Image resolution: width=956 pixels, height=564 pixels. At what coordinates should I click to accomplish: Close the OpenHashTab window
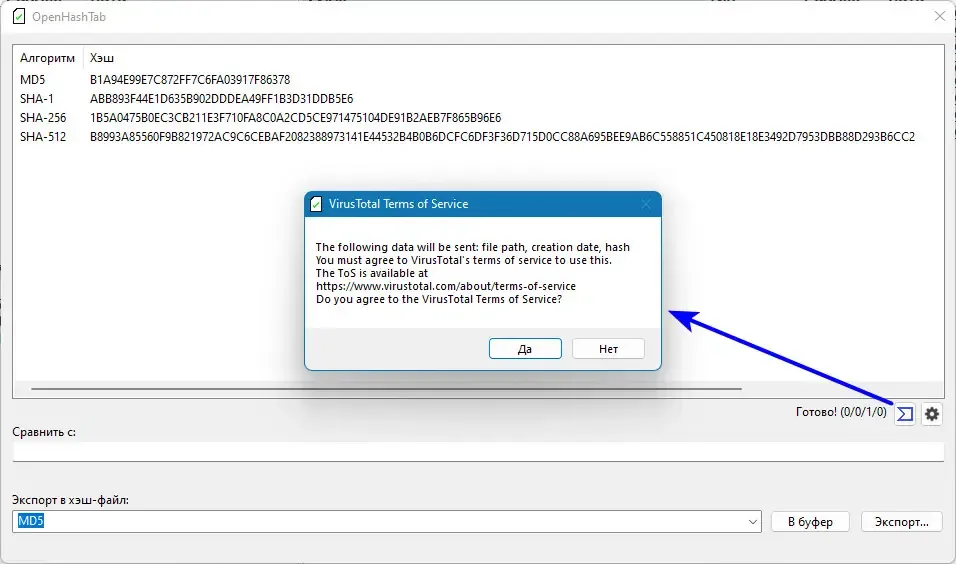pyautogui.click(x=940, y=16)
